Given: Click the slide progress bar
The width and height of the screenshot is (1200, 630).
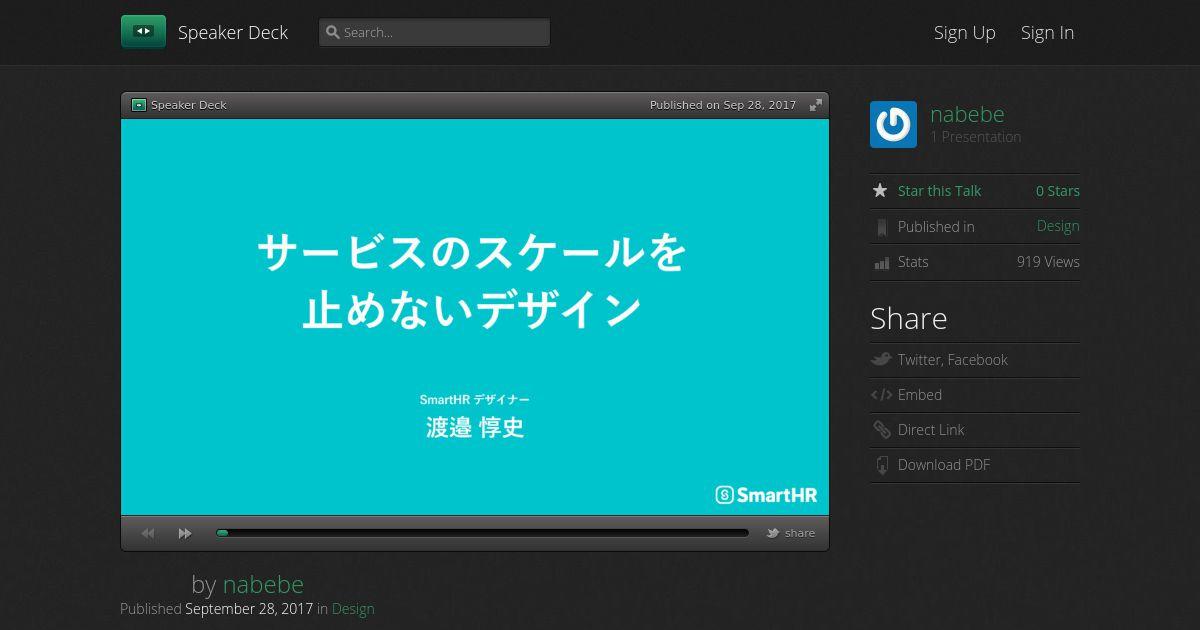Looking at the screenshot, I should click(482, 533).
